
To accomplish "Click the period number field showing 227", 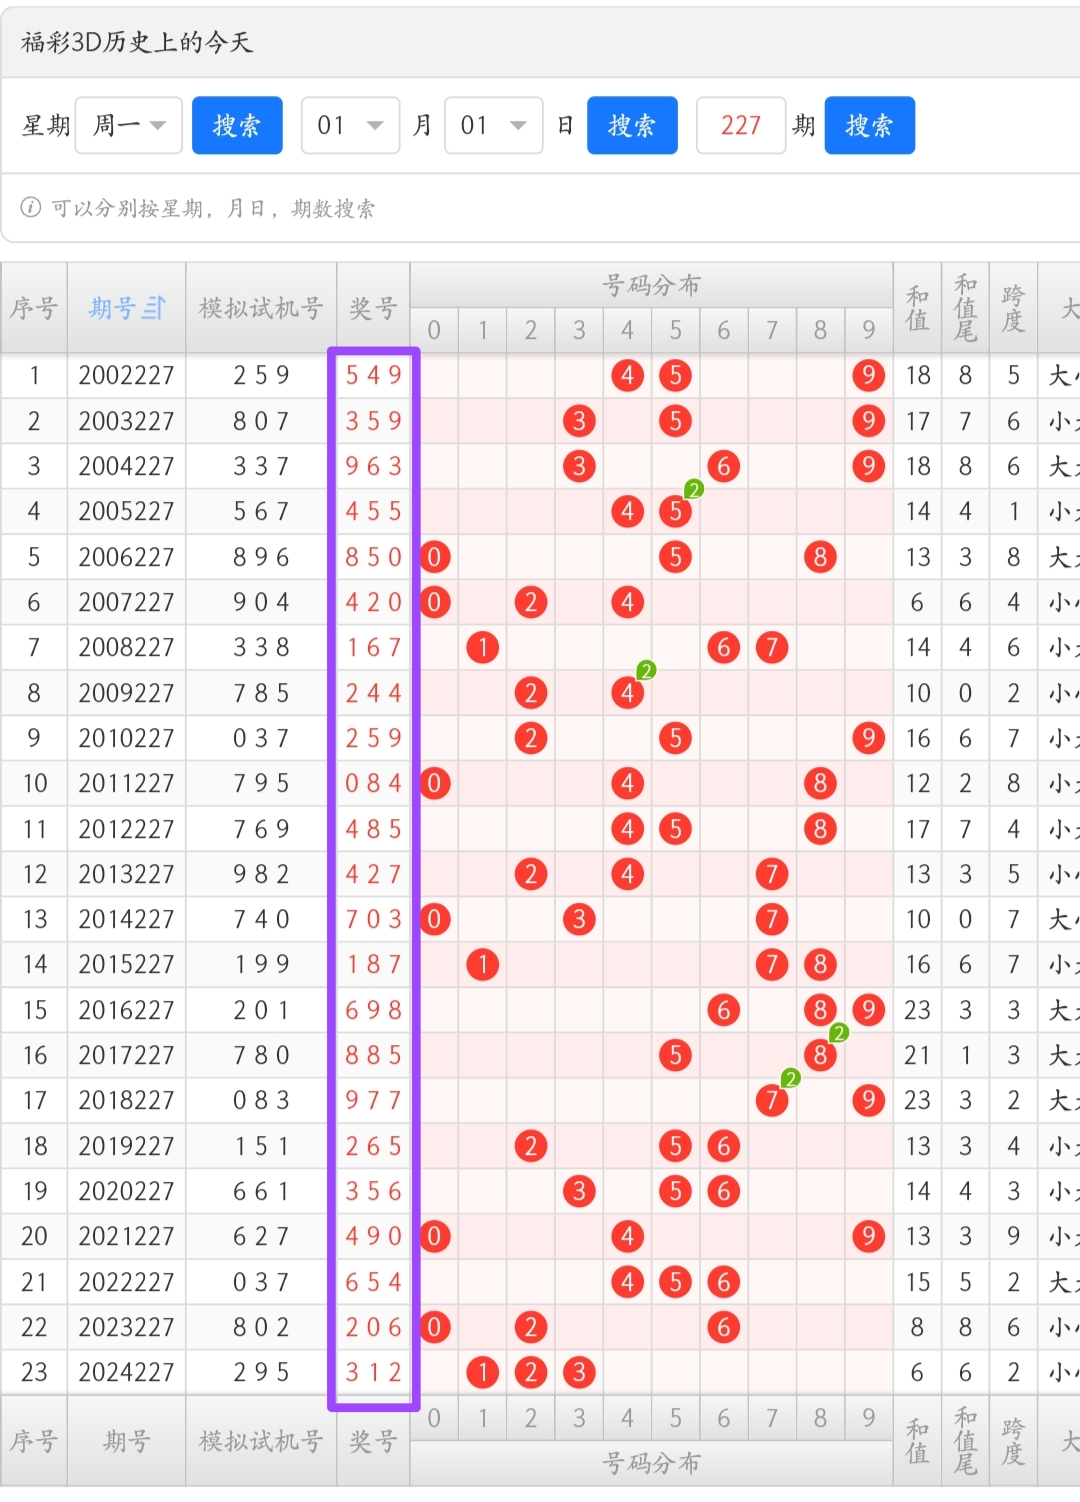I will (x=741, y=125).
